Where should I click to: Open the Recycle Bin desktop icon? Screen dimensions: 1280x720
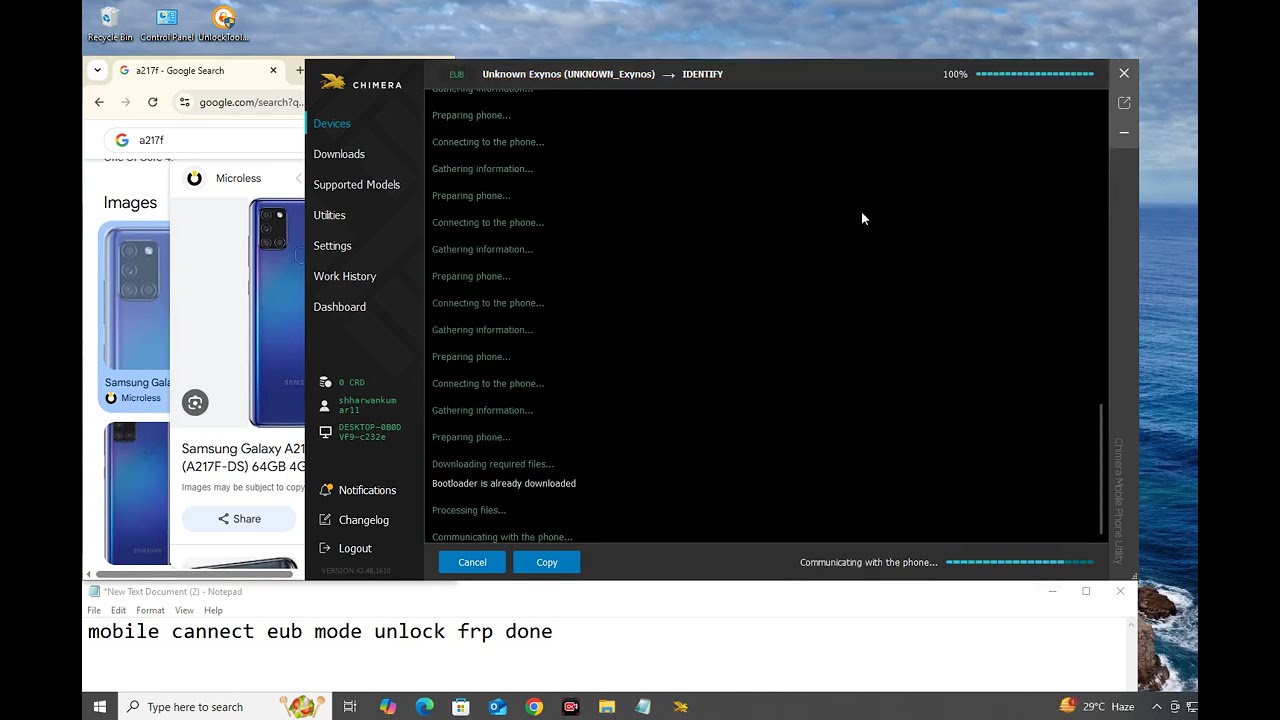[x=110, y=24]
